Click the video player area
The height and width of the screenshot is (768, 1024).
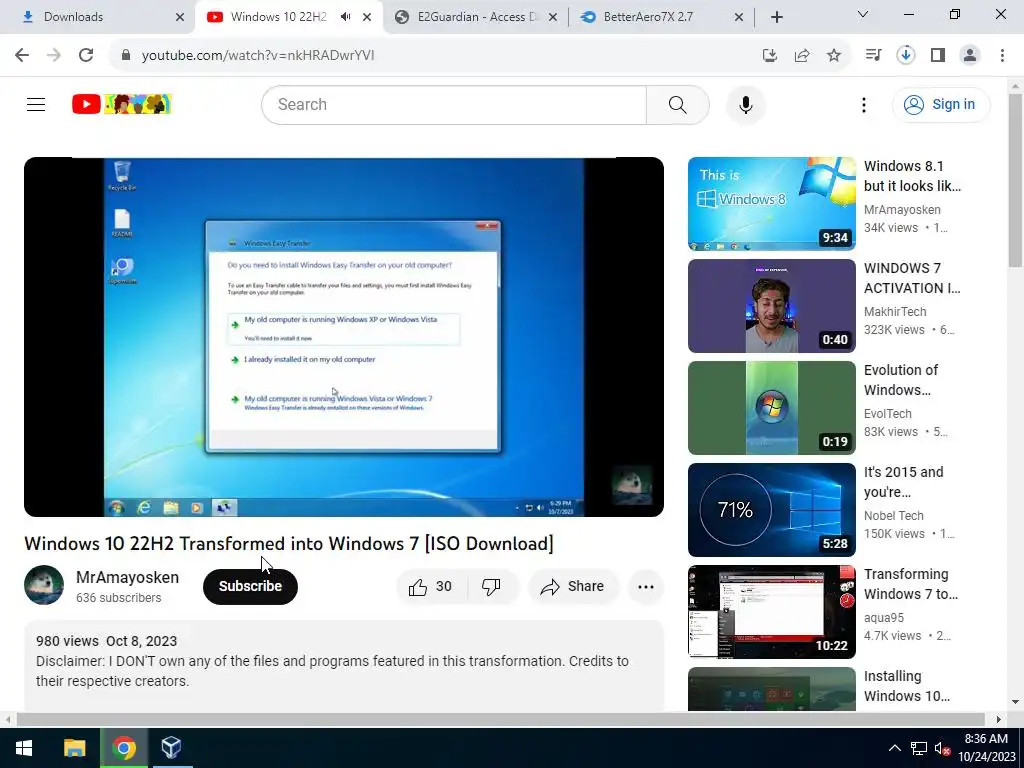pyautogui.click(x=344, y=337)
